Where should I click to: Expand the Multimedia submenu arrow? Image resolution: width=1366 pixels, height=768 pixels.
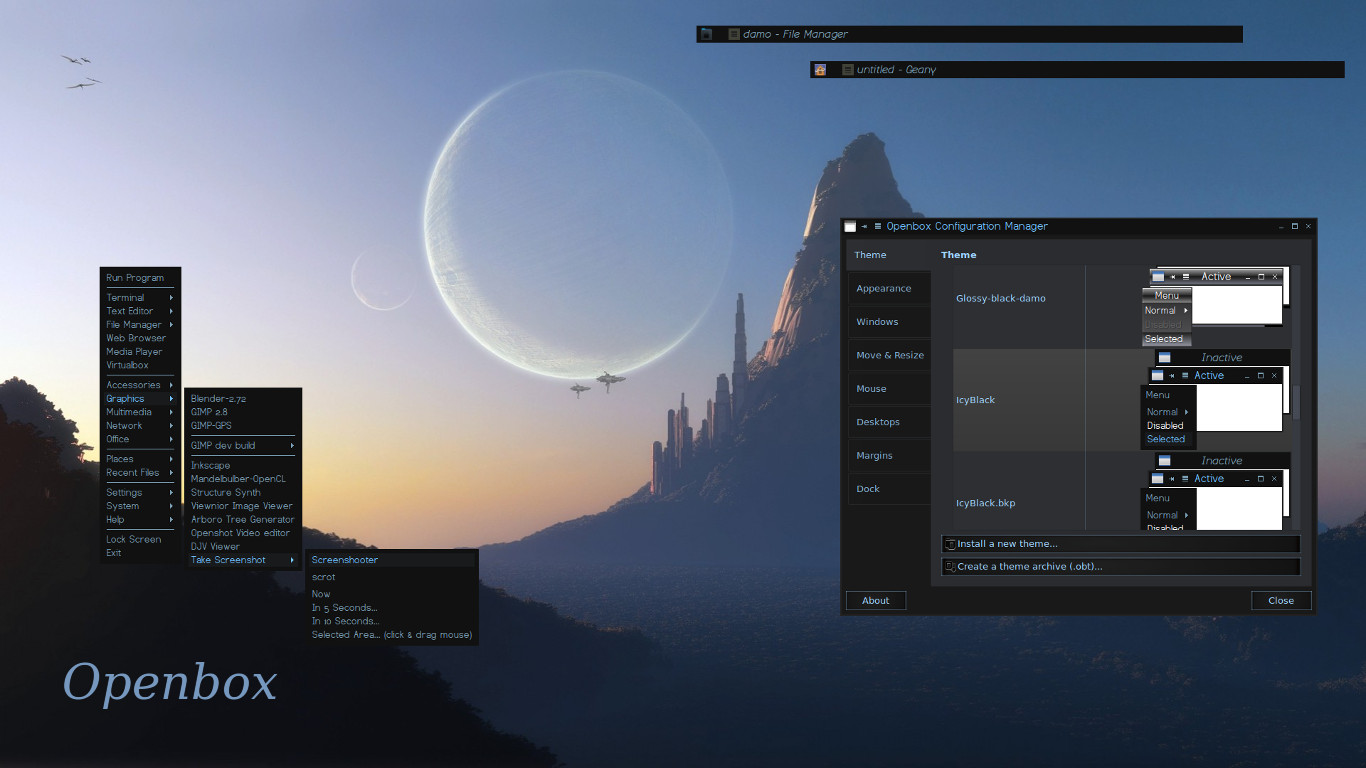(x=171, y=412)
